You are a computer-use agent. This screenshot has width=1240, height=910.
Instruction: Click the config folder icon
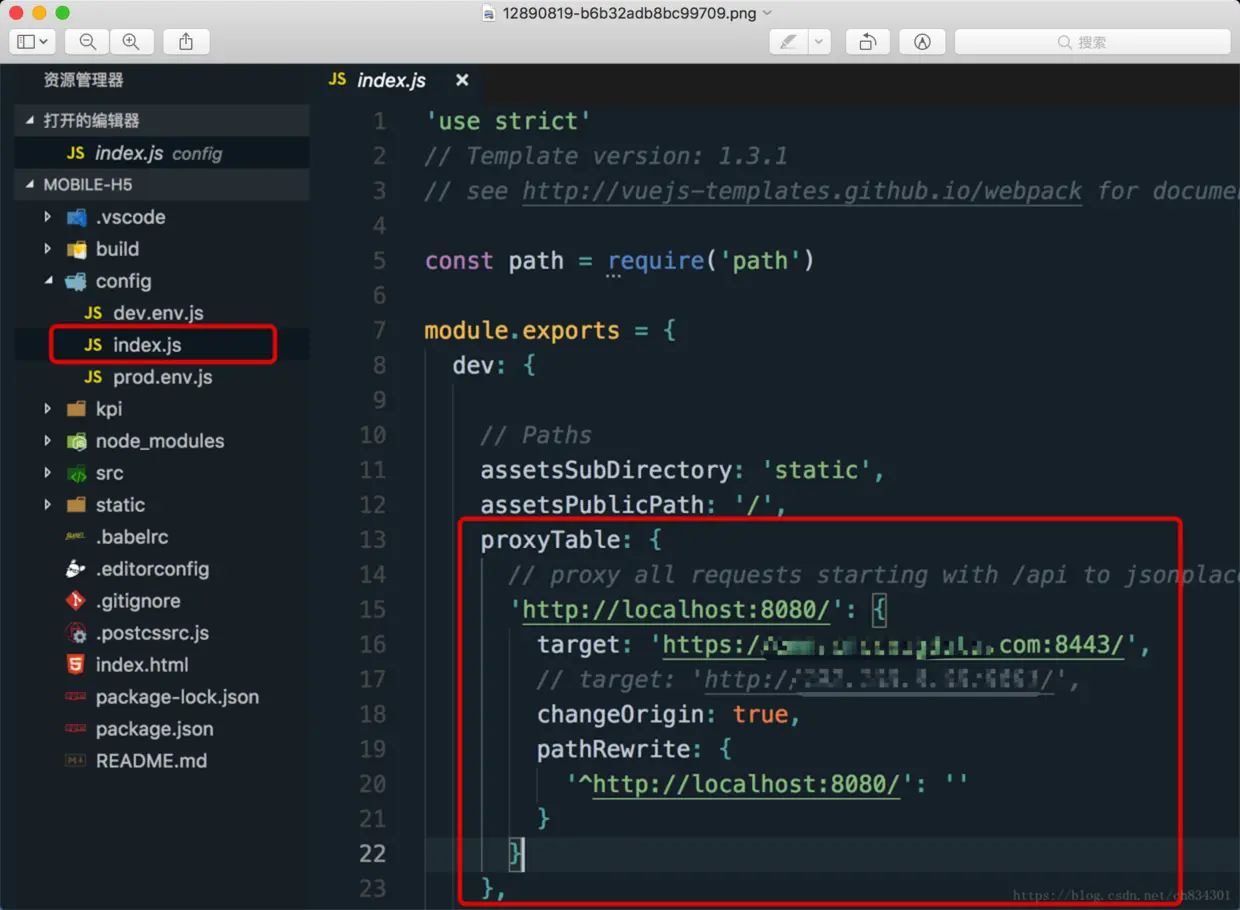coord(76,281)
